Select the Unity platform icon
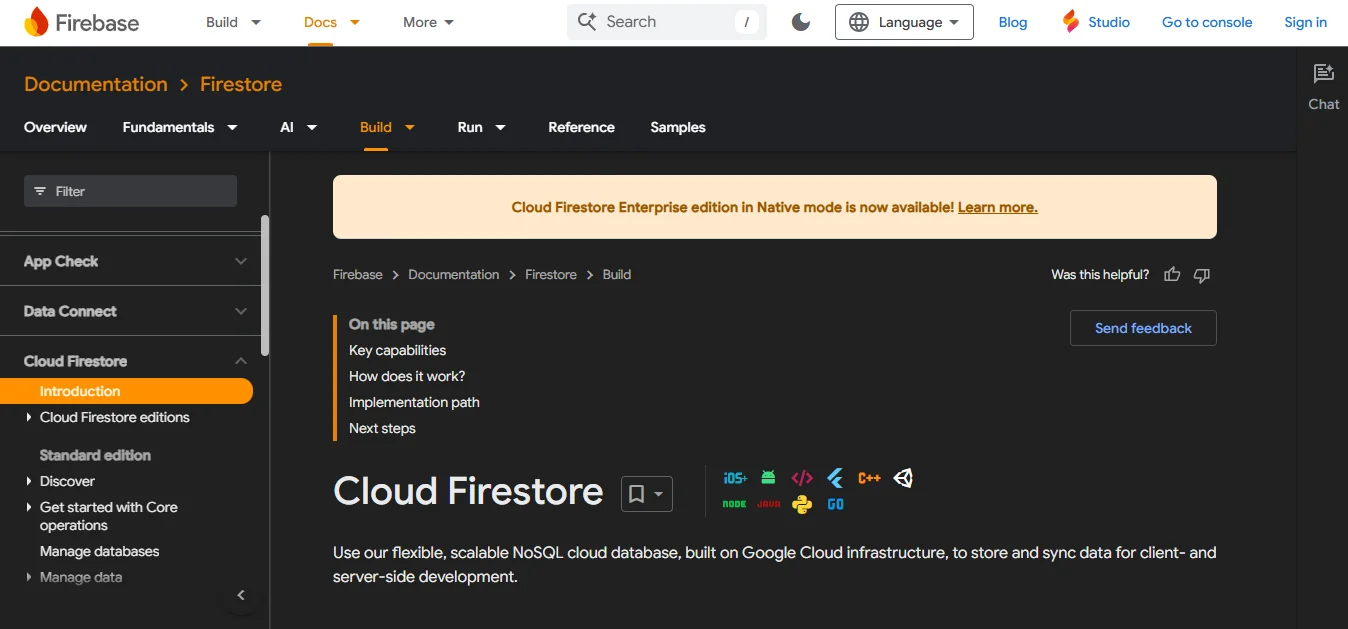Image resolution: width=1348 pixels, height=629 pixels. click(903, 478)
